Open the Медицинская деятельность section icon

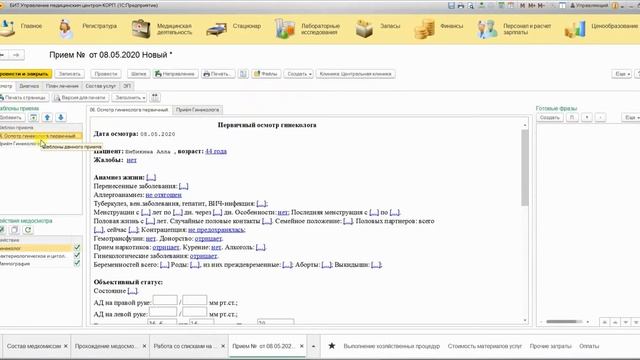(x=141, y=29)
